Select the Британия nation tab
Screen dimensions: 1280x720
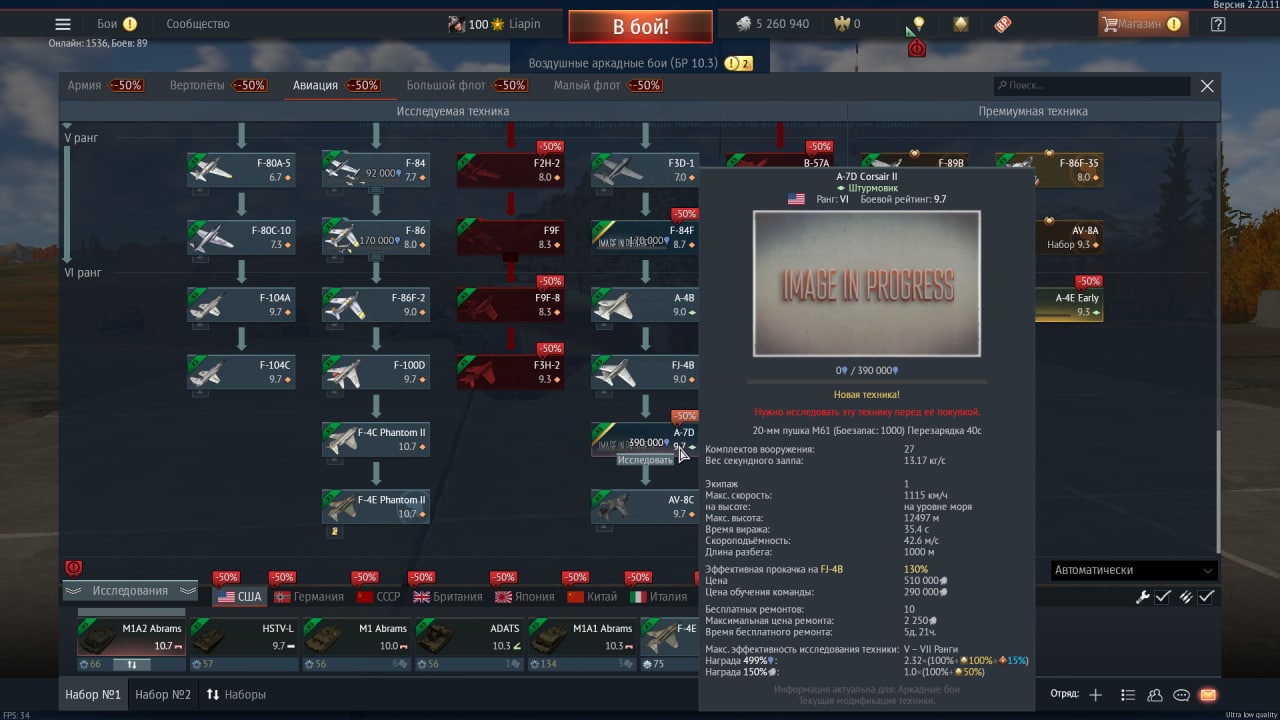click(447, 596)
